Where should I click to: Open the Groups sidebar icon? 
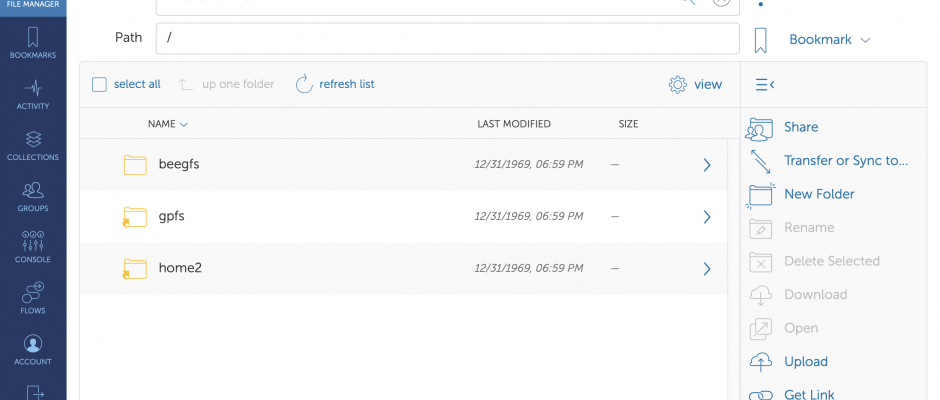click(33, 197)
